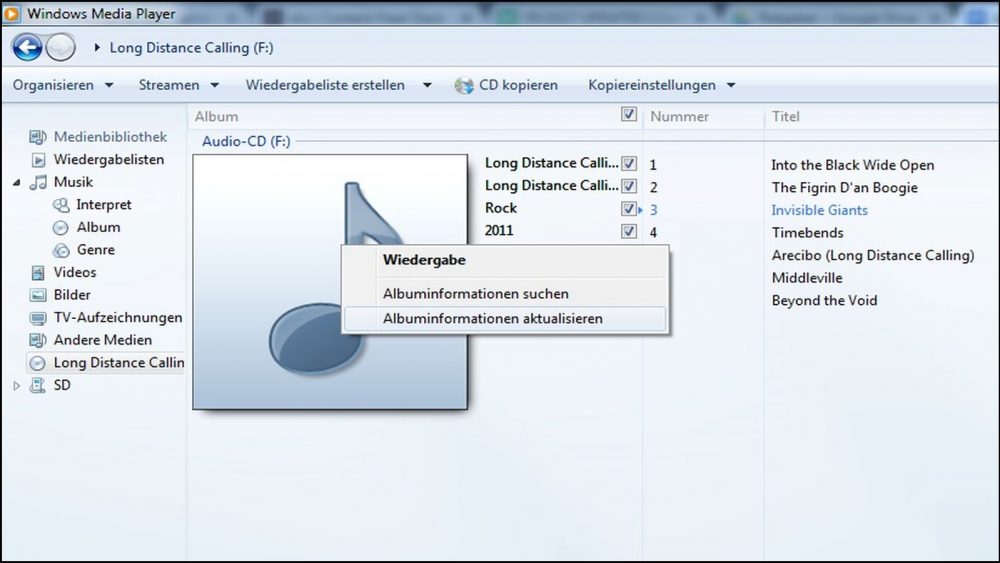Uncheck the checkbox for track 3
This screenshot has height=563, width=1000.
(x=629, y=208)
